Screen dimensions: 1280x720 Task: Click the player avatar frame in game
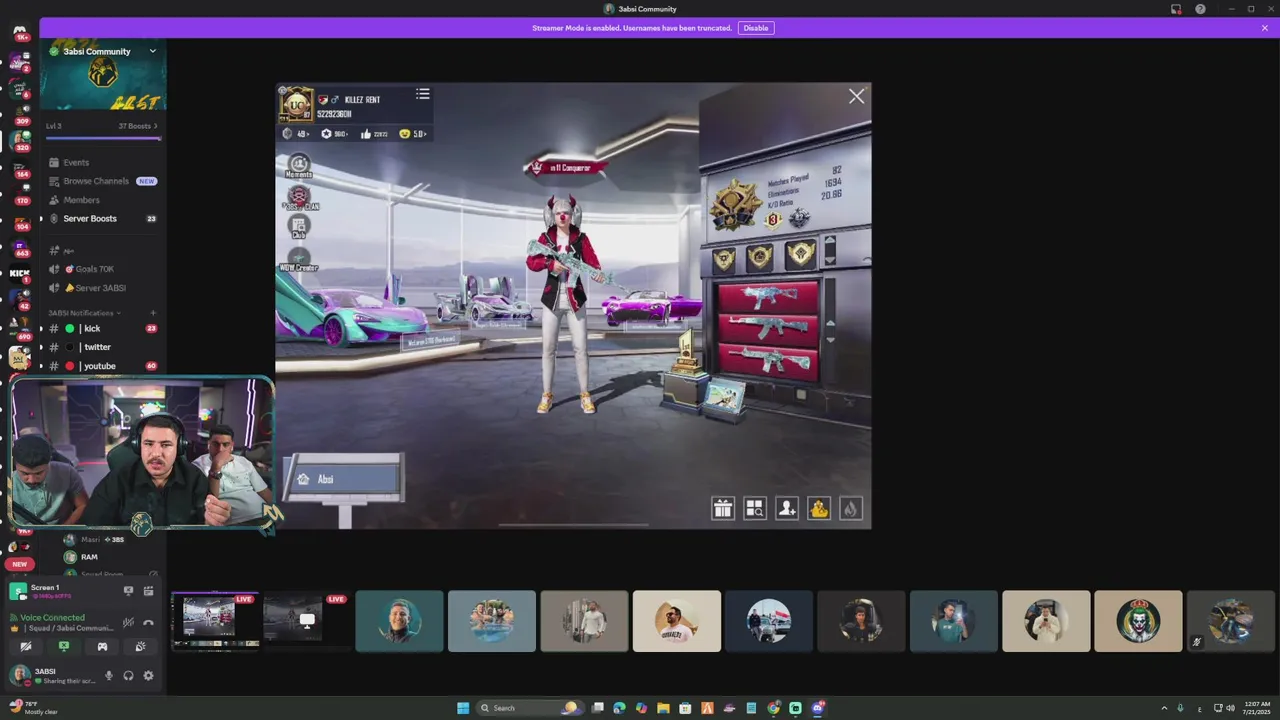click(x=296, y=104)
